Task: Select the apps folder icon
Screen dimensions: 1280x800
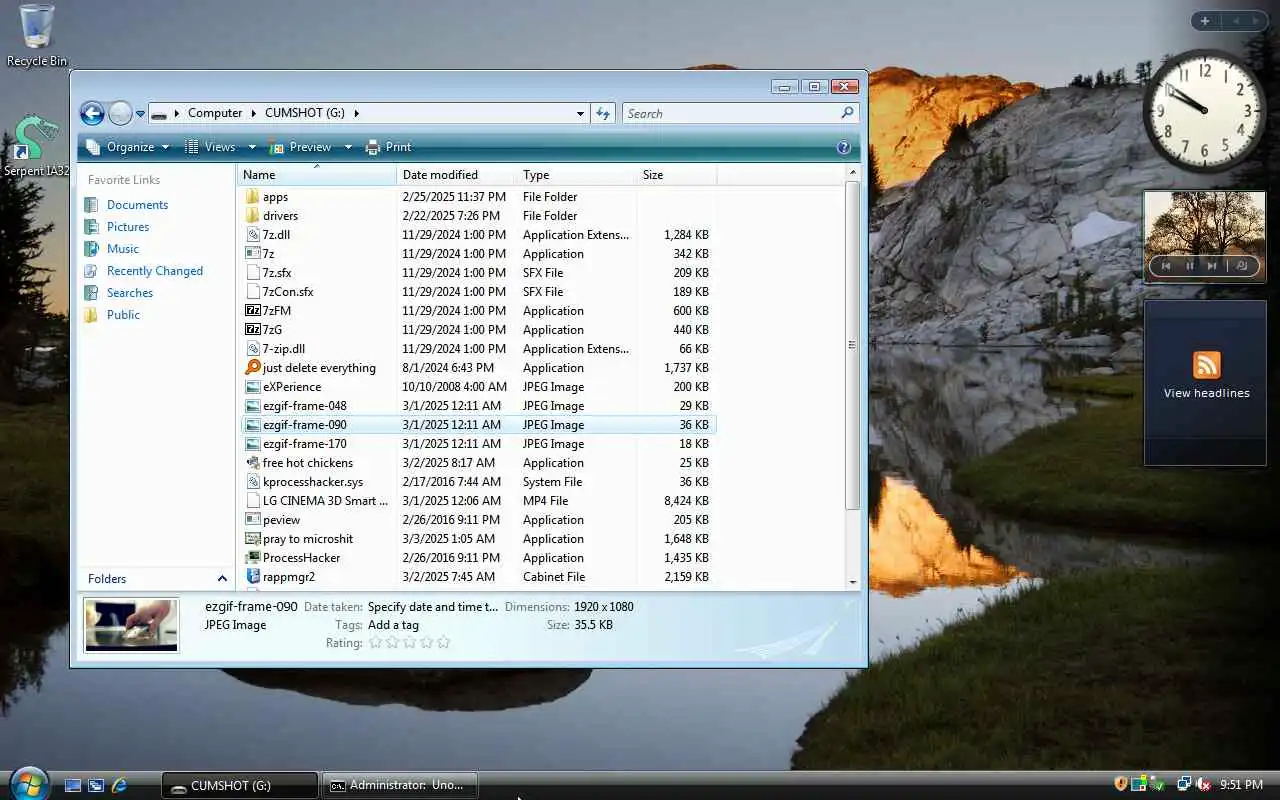Action: pos(253,197)
